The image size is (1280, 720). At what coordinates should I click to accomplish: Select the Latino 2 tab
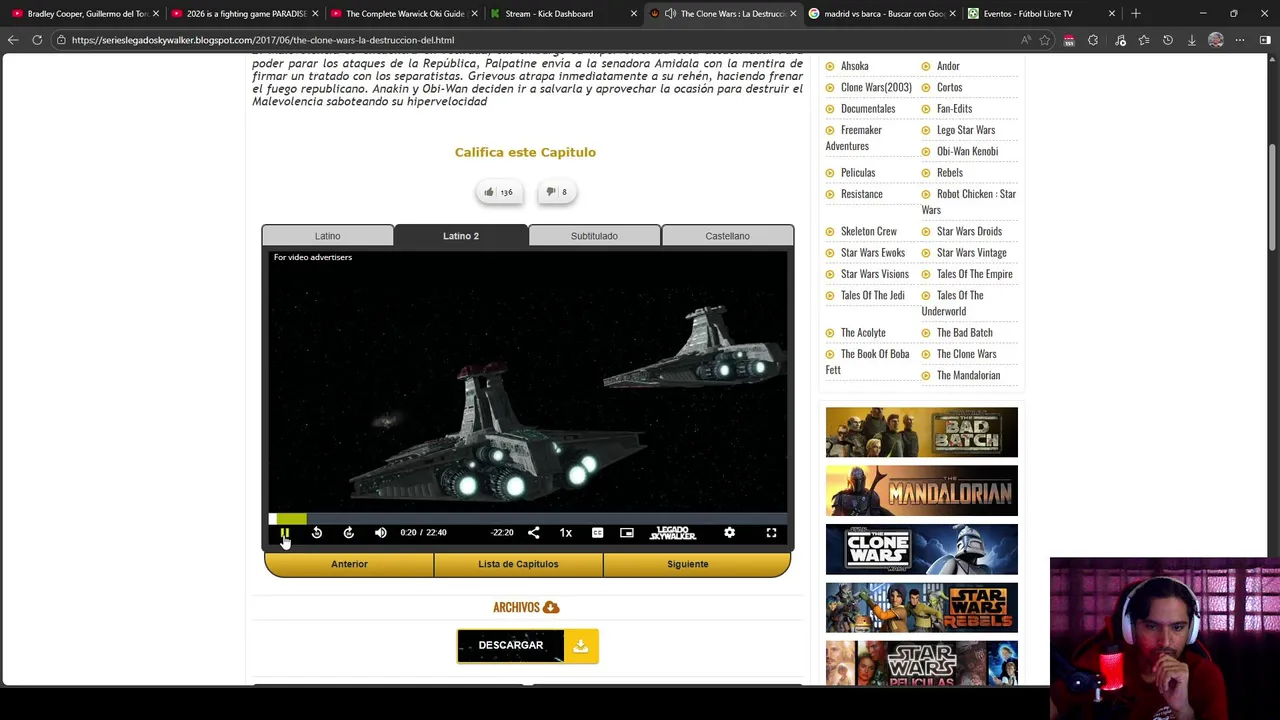point(461,236)
